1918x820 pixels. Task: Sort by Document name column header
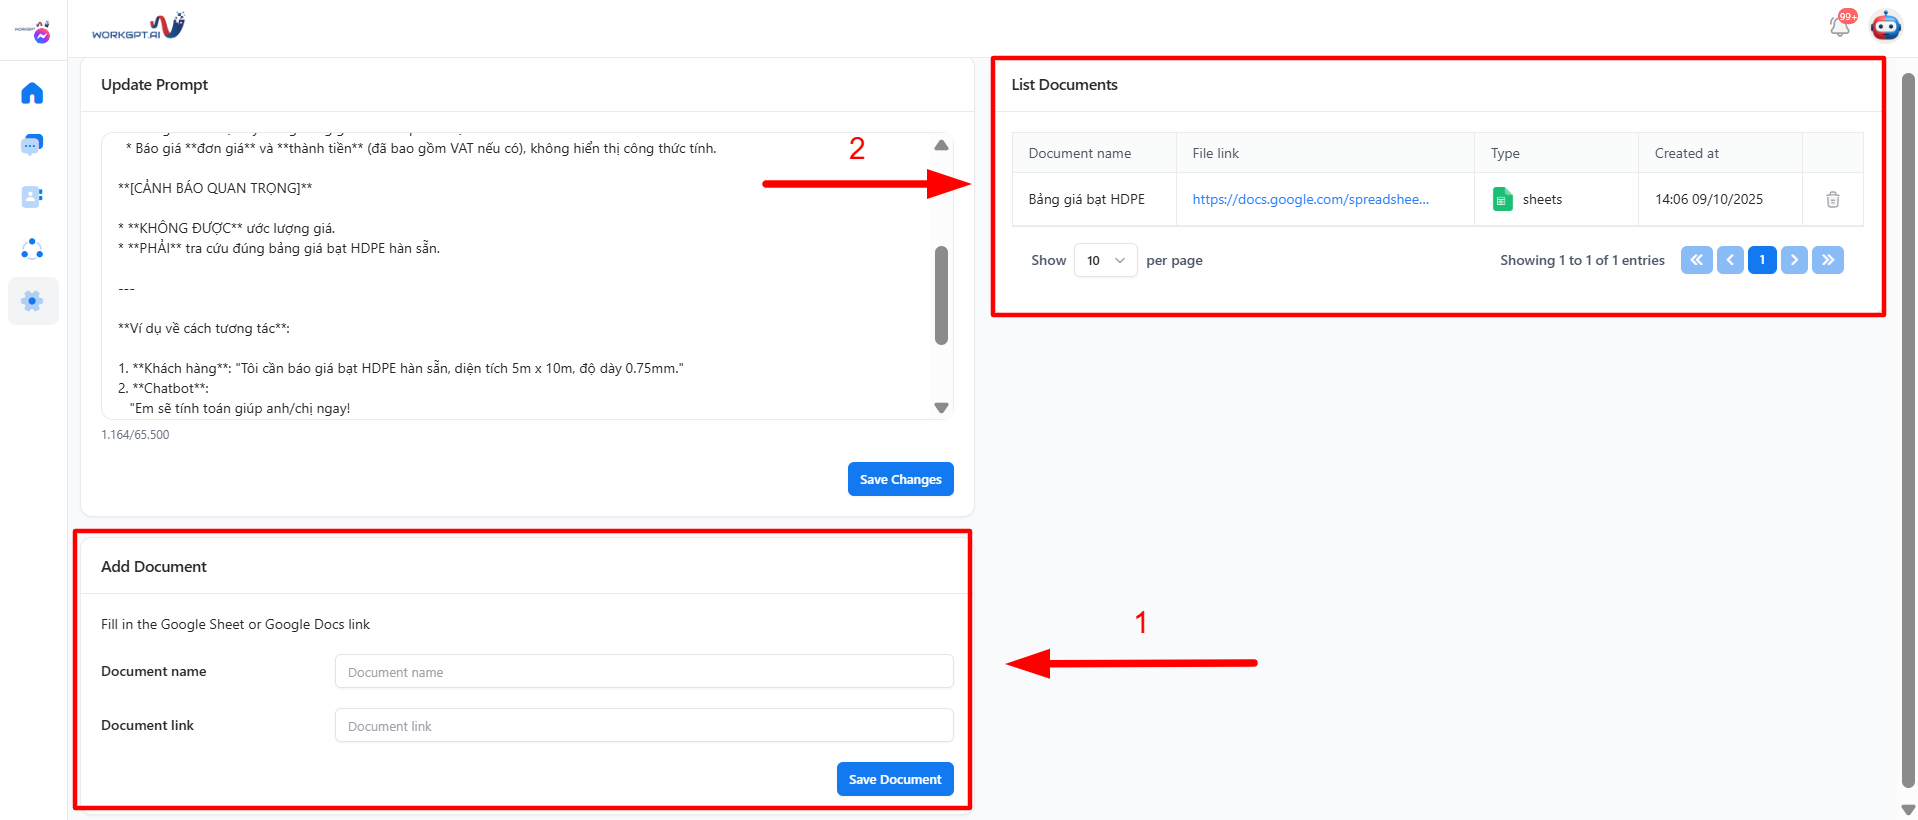pyautogui.click(x=1080, y=152)
